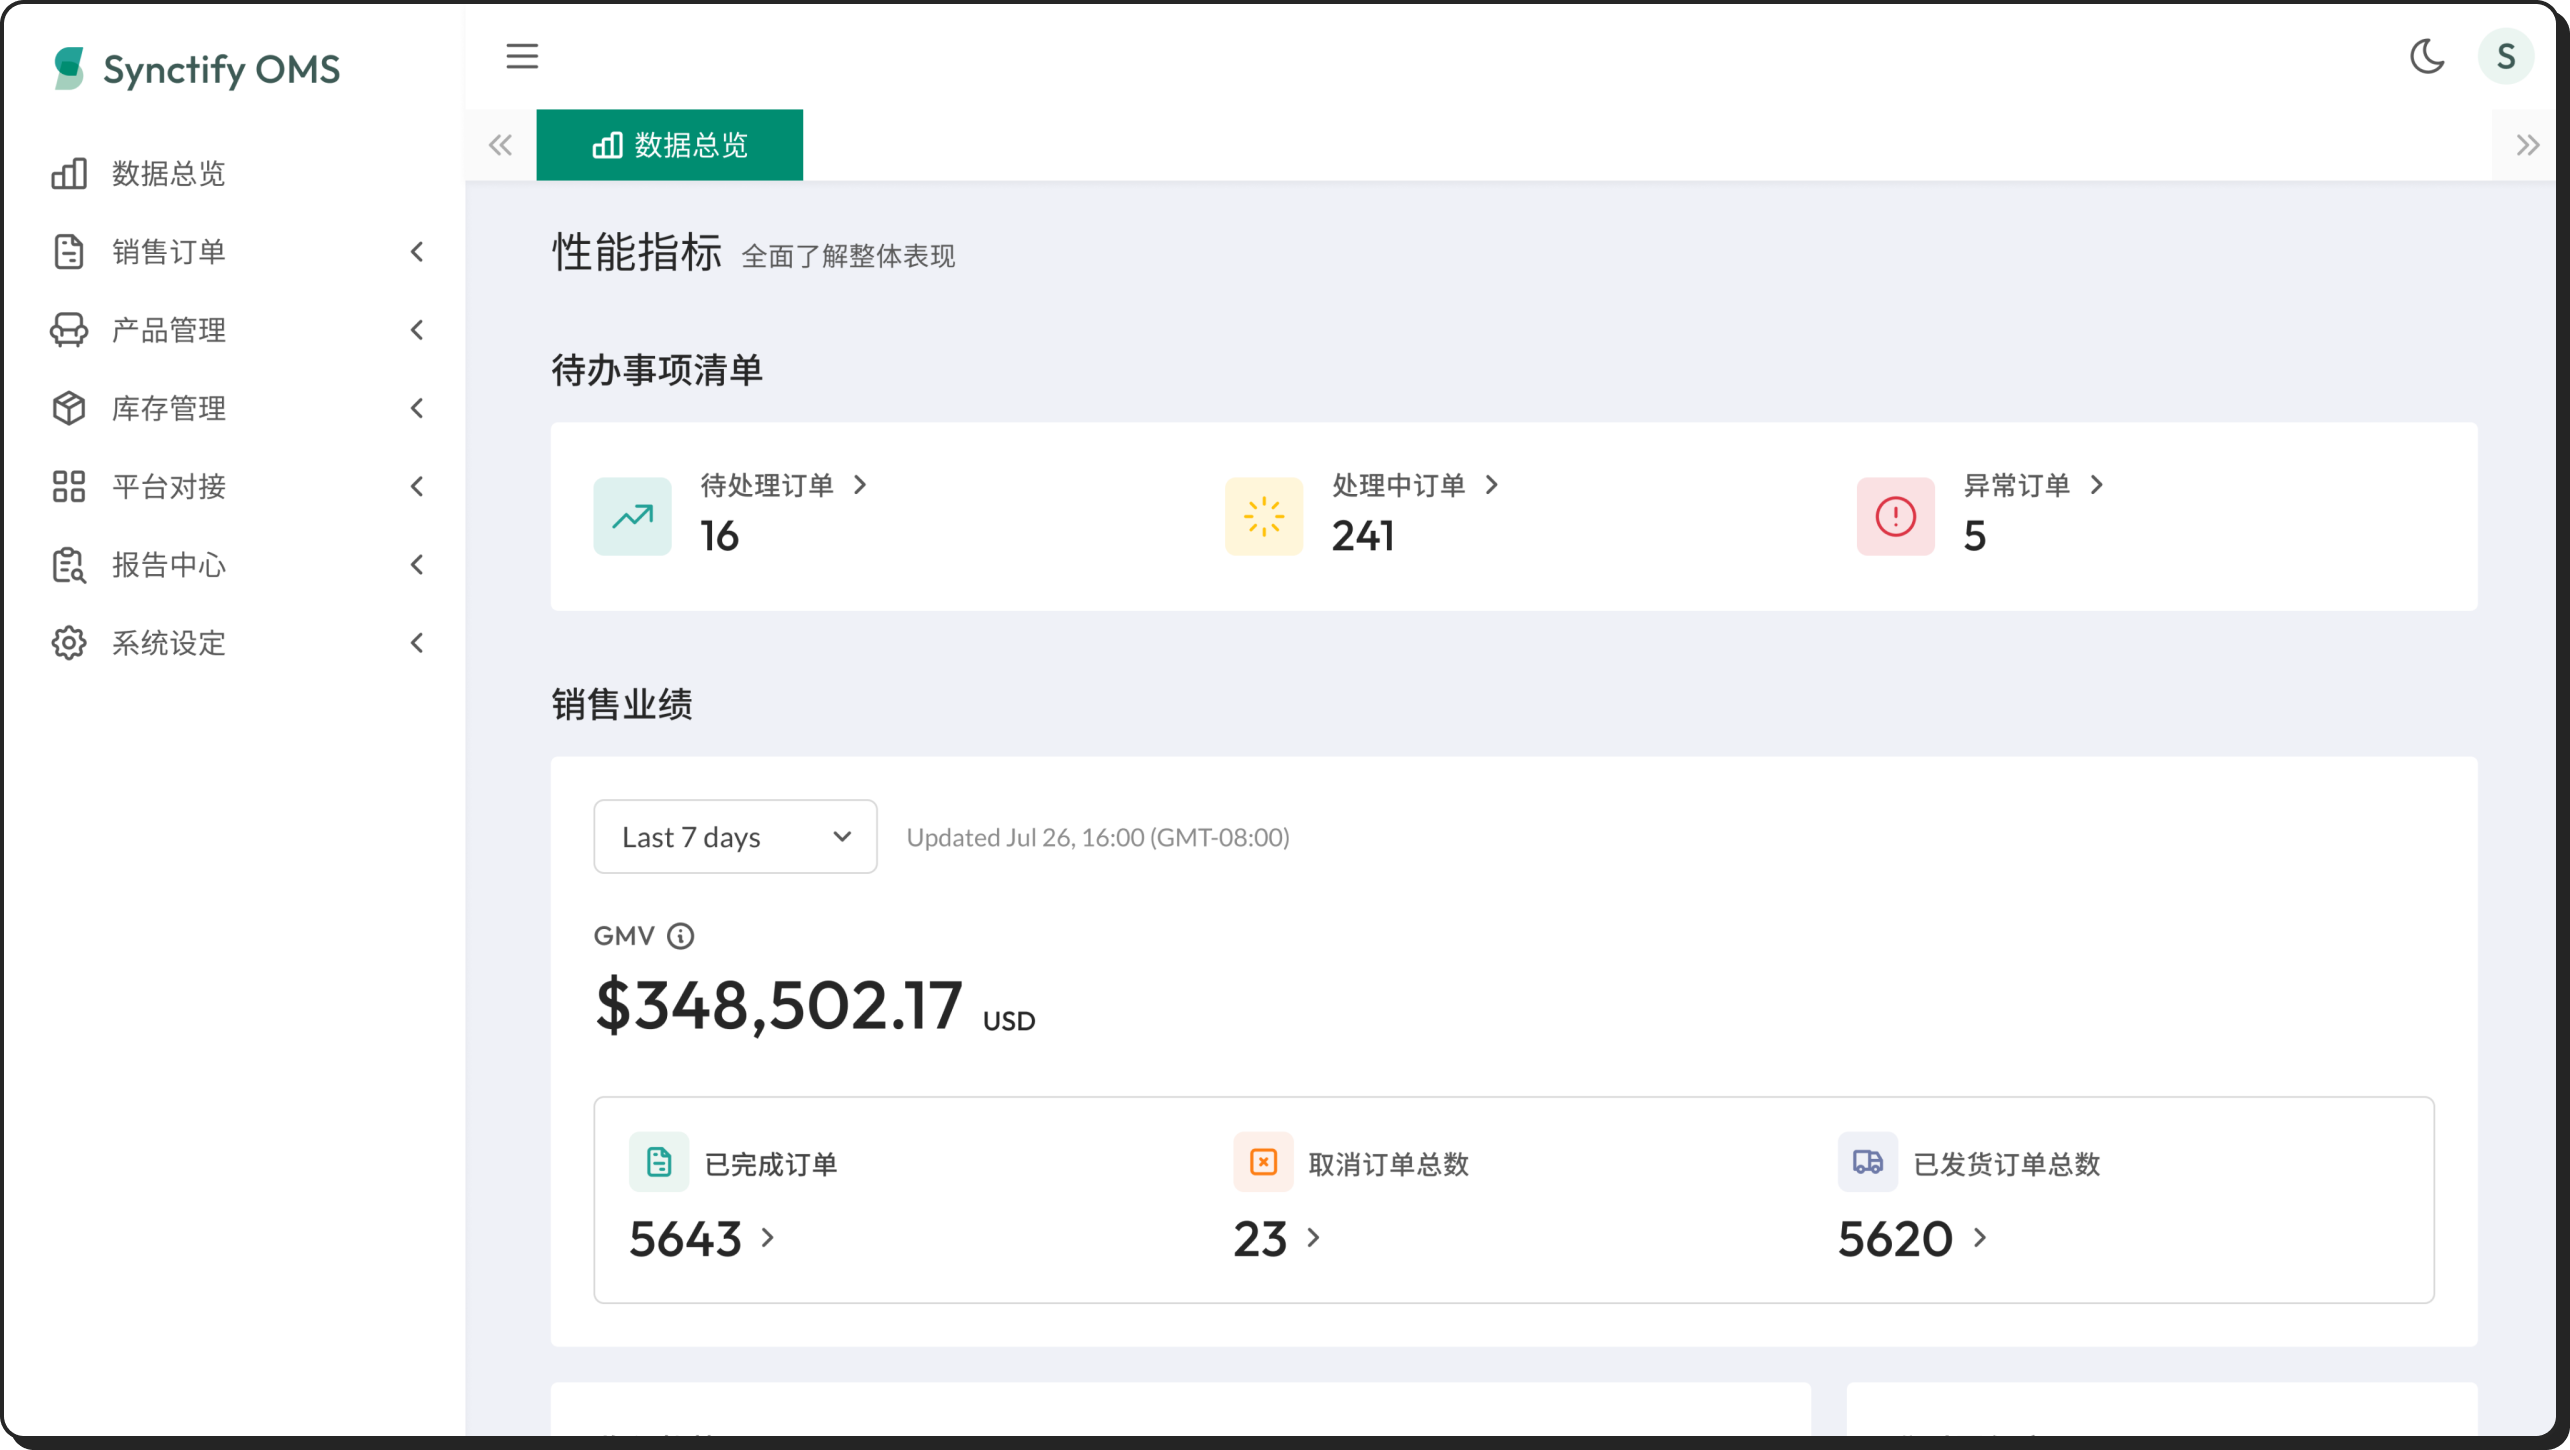This screenshot has height=1450, width=2570.
Task: Click the 全面了解整体表现 subtitle
Action: [848, 256]
